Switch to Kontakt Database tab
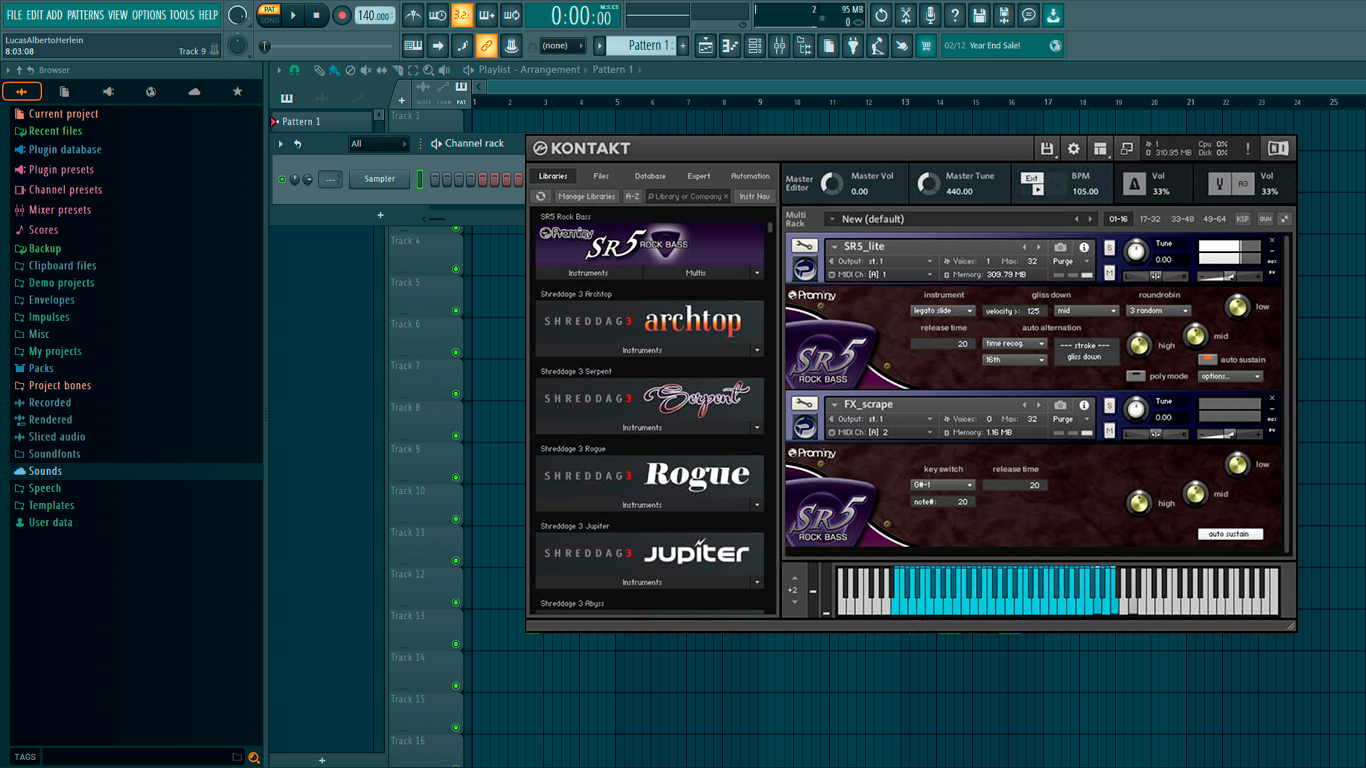The width and height of the screenshot is (1366, 768). point(650,176)
